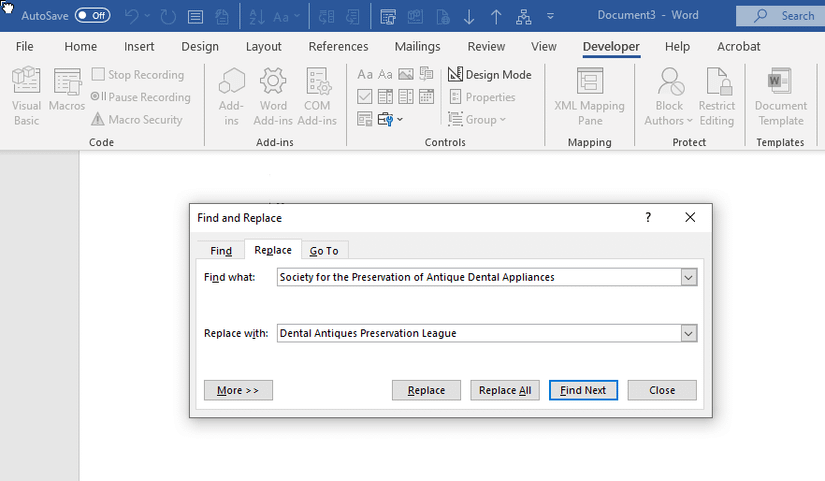
Task: Expand the Find what dropdown list
Action: coord(688,277)
